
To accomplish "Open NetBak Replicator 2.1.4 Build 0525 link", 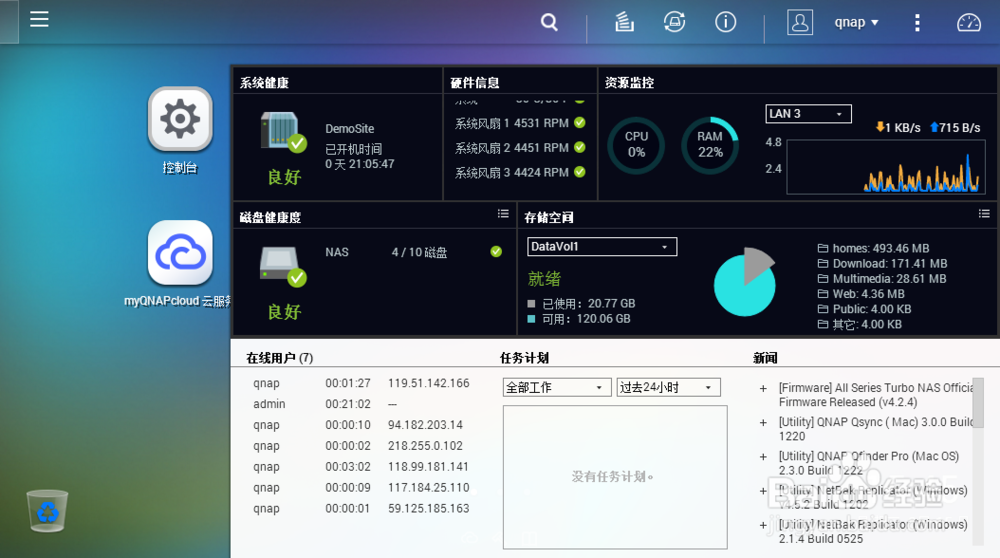I will [872, 532].
